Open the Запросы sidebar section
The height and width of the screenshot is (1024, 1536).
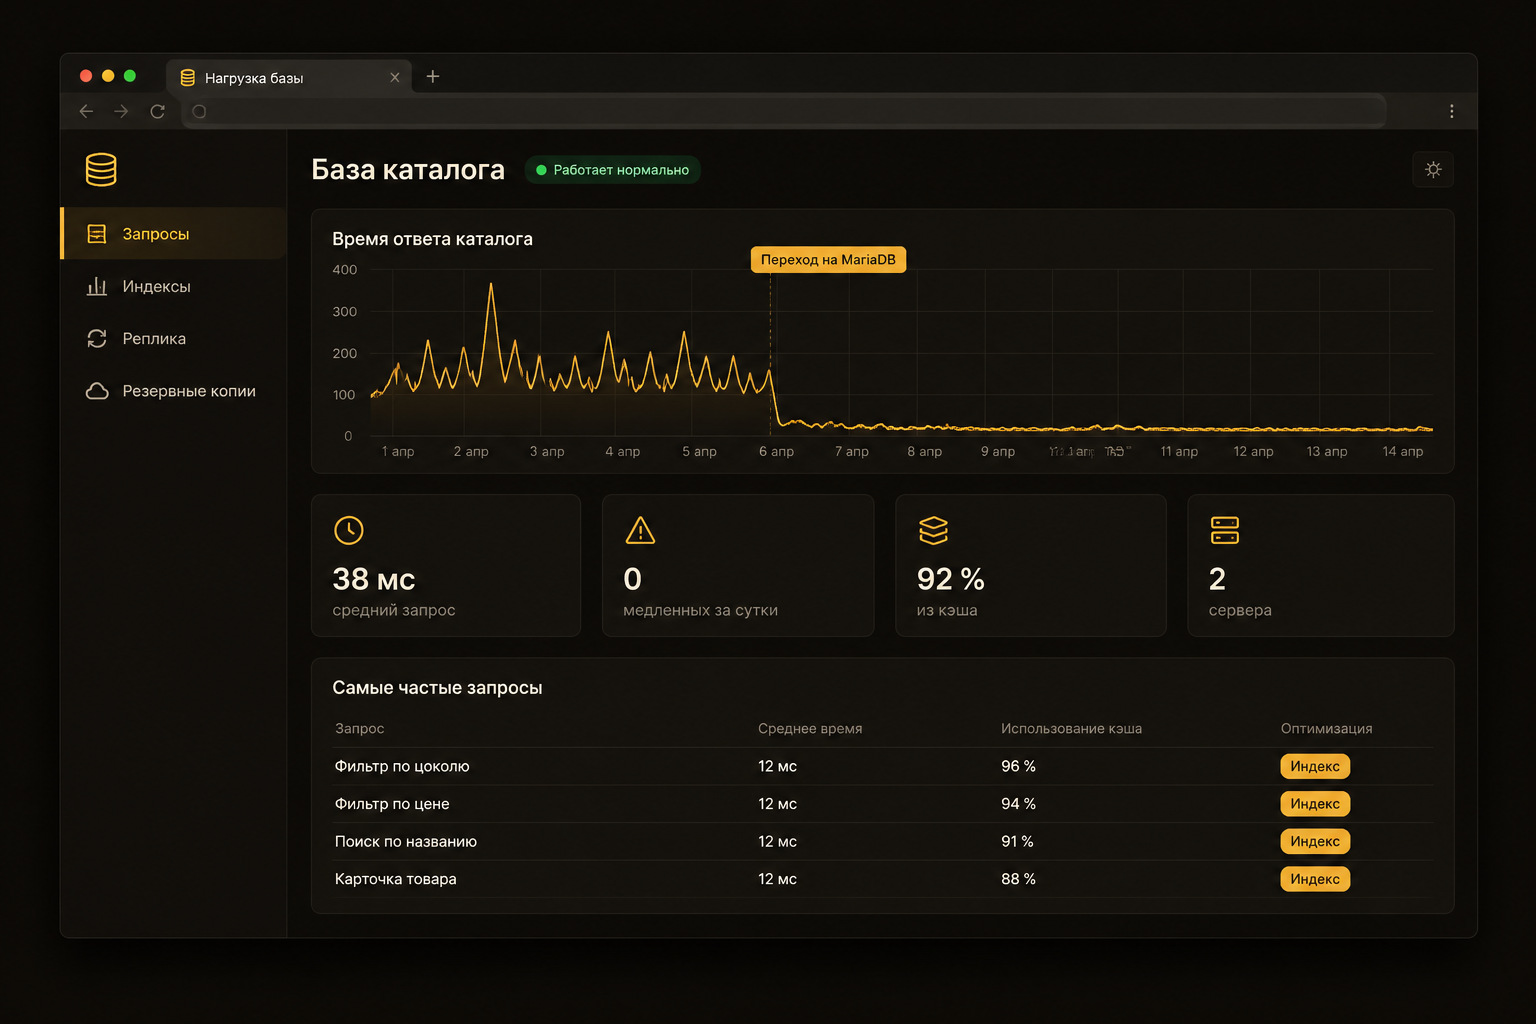click(x=174, y=234)
